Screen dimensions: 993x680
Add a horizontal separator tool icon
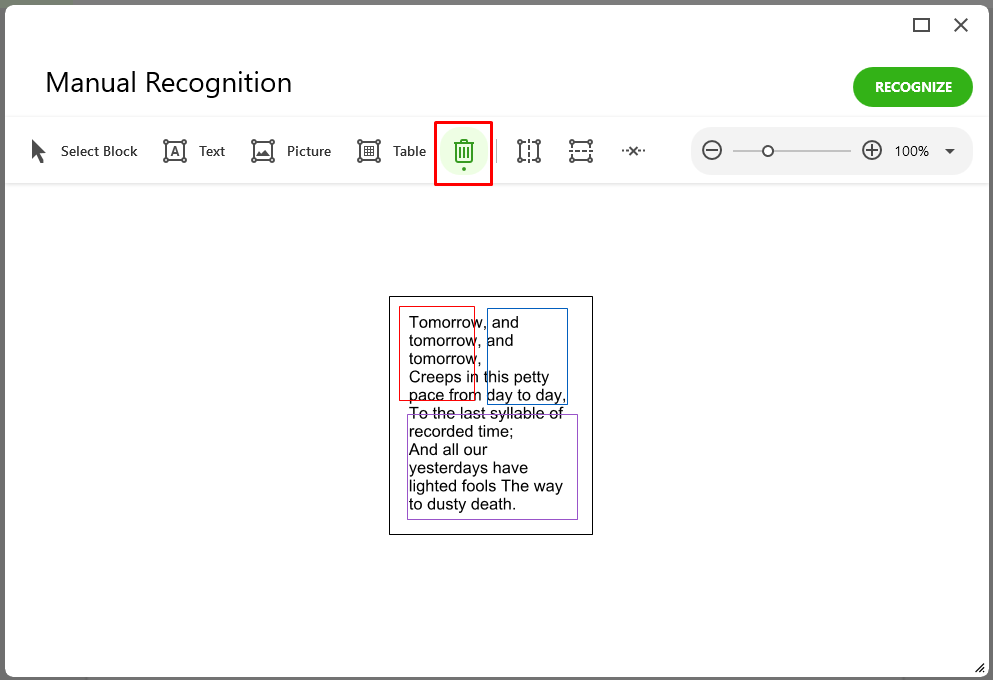pos(581,151)
